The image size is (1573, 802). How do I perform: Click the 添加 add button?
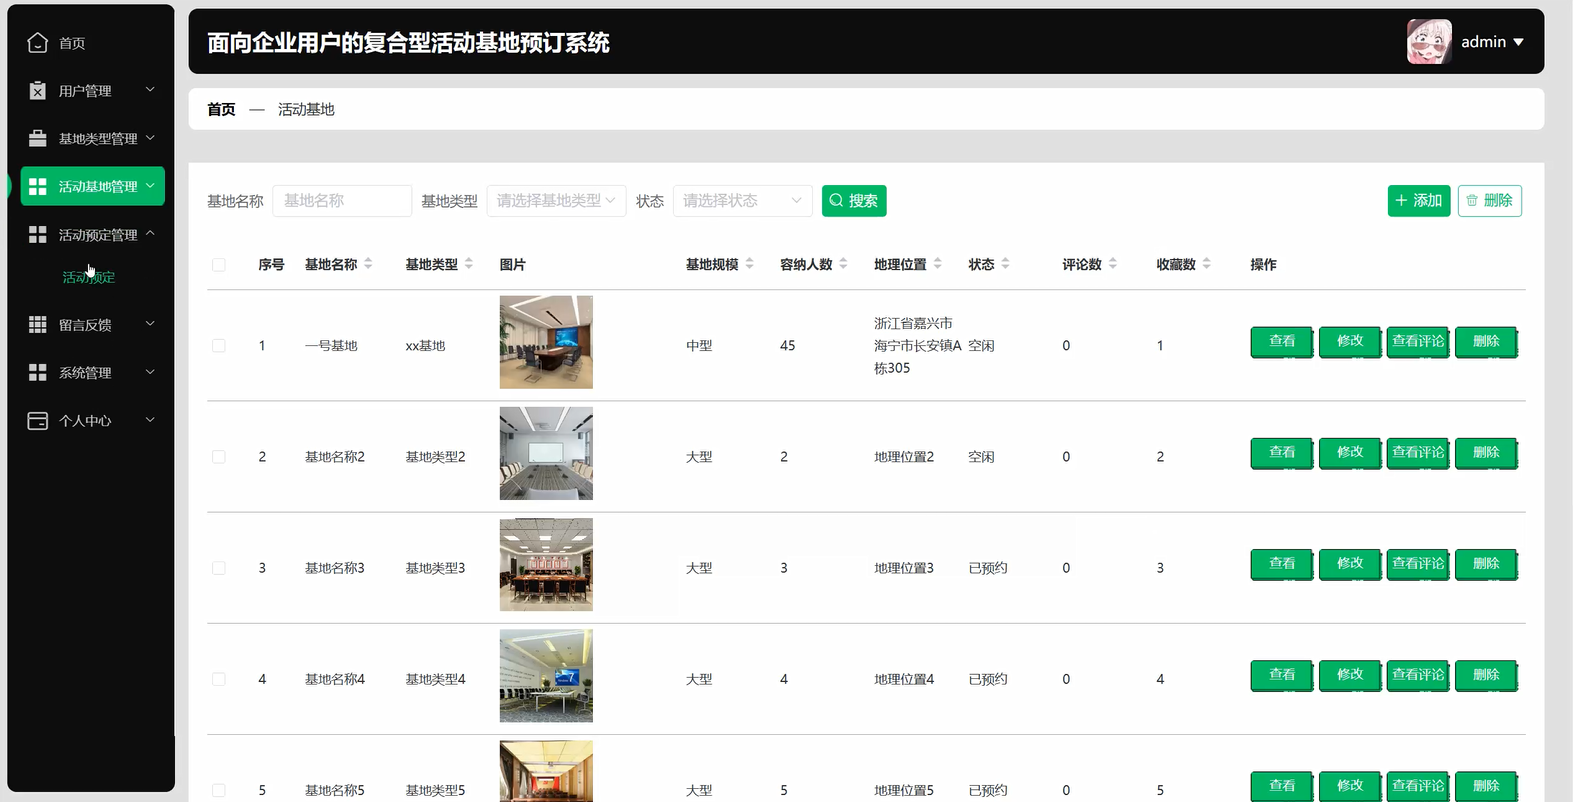click(x=1419, y=201)
